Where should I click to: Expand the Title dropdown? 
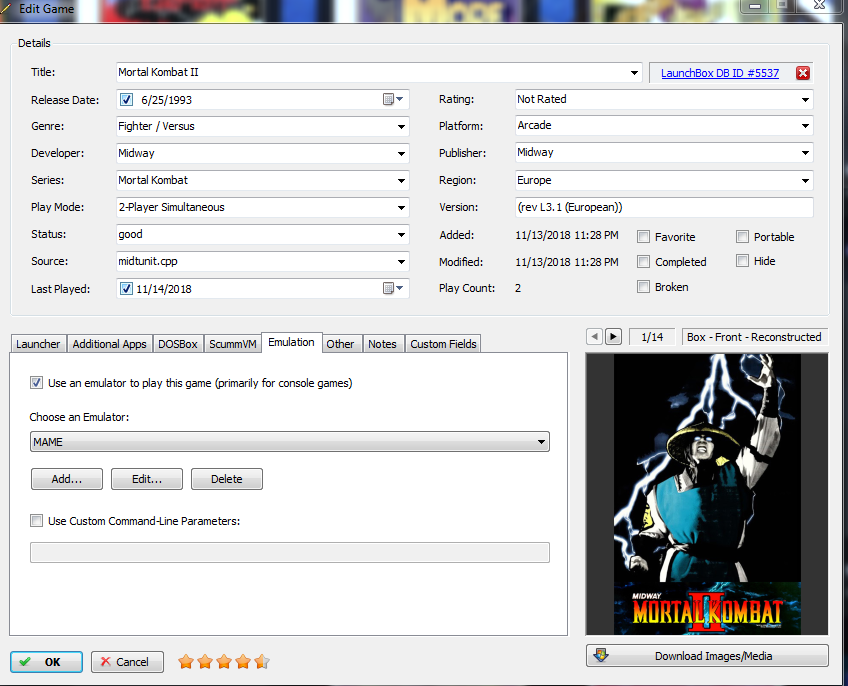[x=634, y=72]
